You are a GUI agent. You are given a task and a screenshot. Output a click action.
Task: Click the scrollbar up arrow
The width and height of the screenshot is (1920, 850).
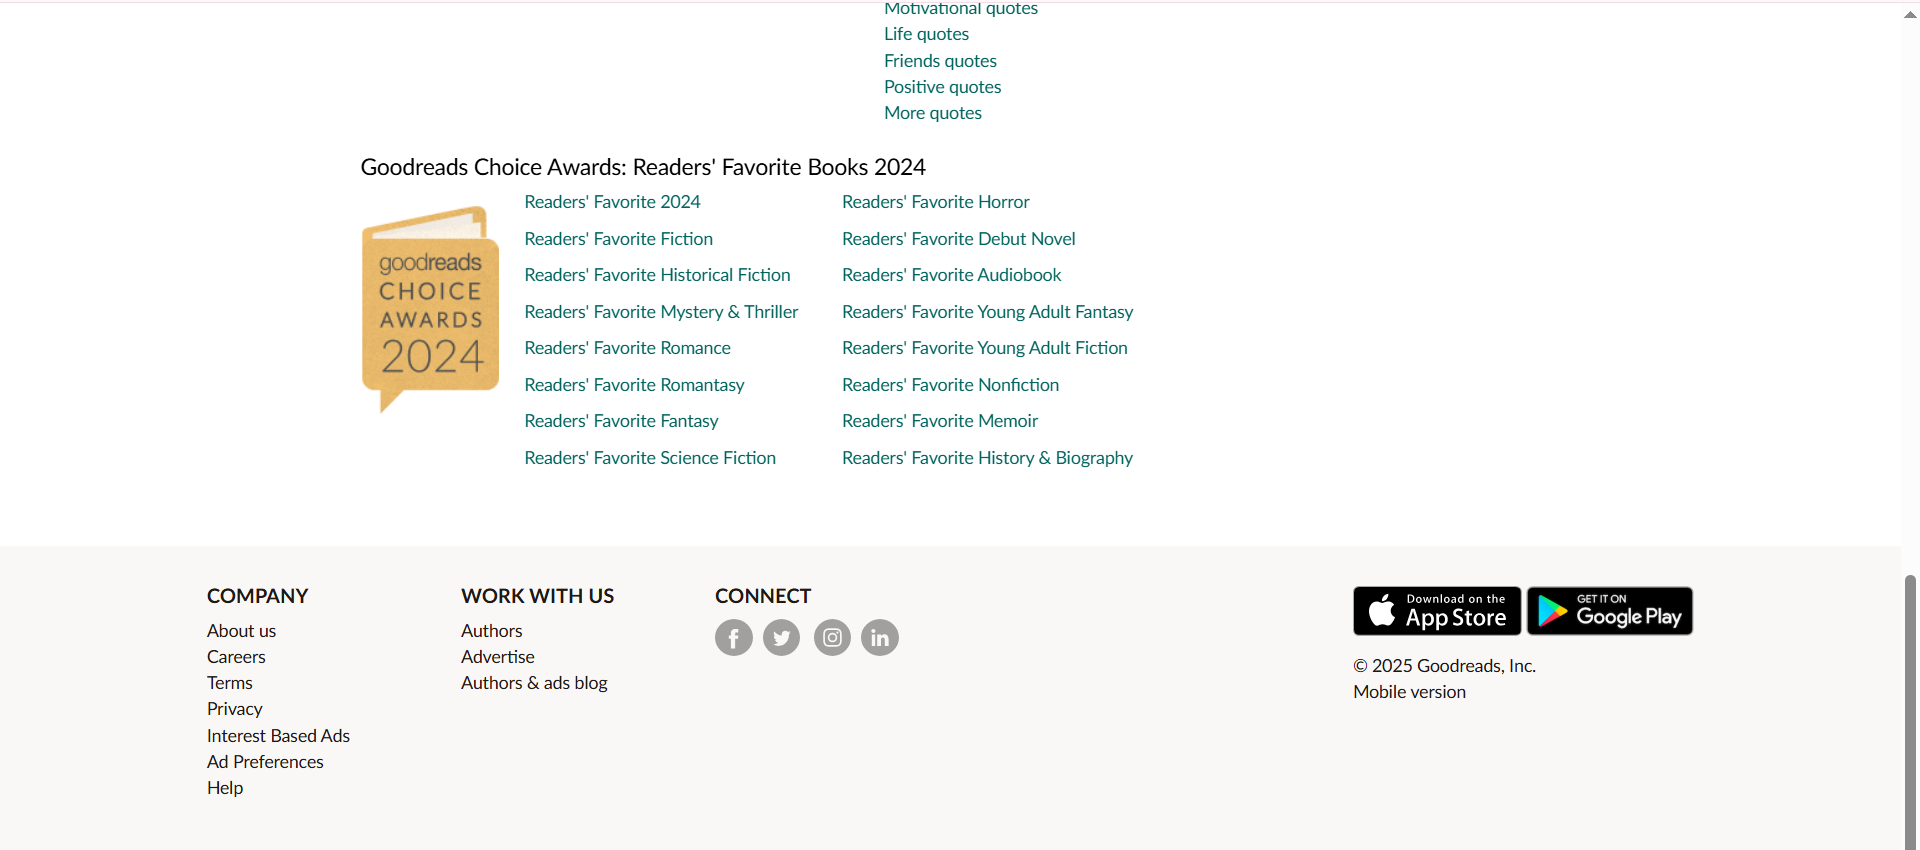click(x=1910, y=15)
